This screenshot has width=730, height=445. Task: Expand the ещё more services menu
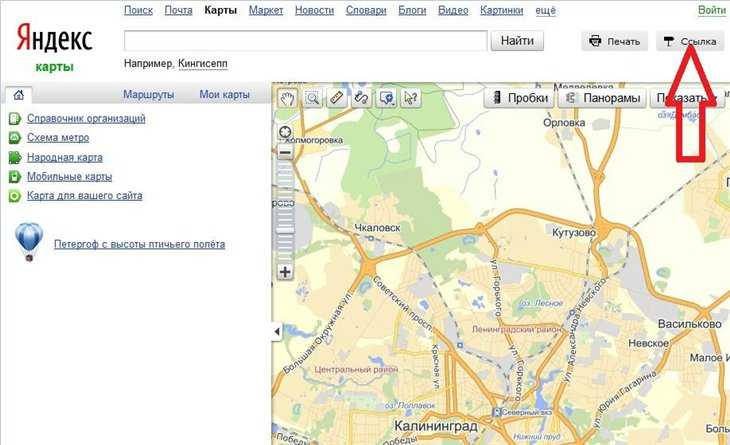point(546,10)
